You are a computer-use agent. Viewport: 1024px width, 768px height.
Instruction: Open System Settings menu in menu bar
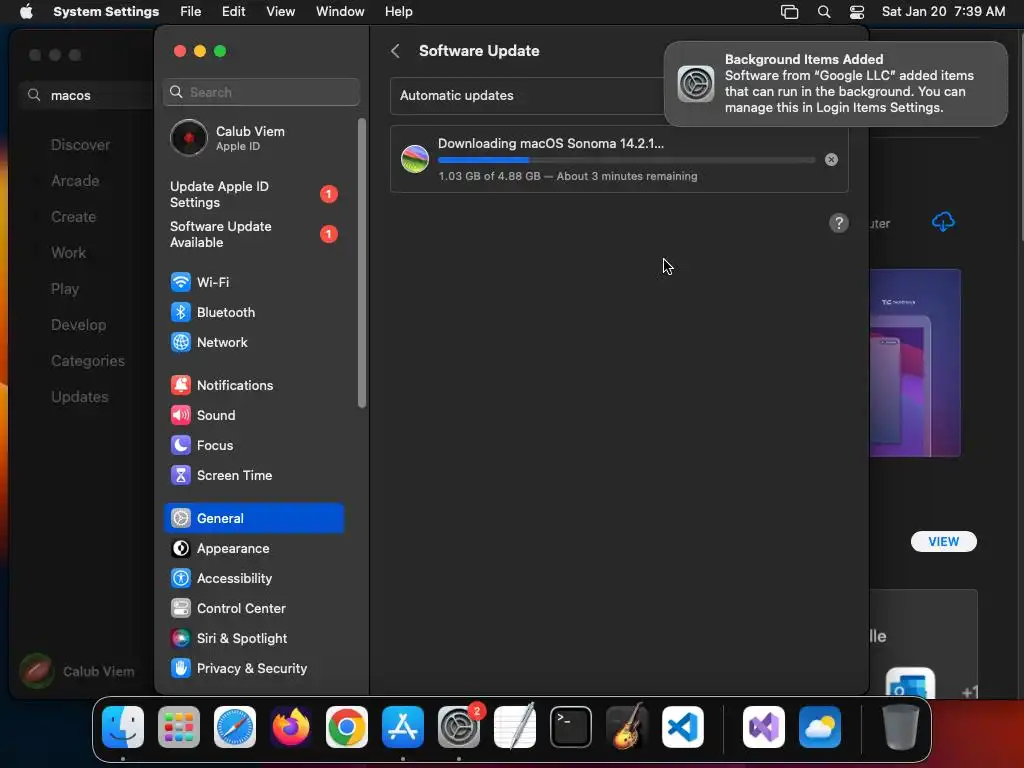[x=106, y=12]
